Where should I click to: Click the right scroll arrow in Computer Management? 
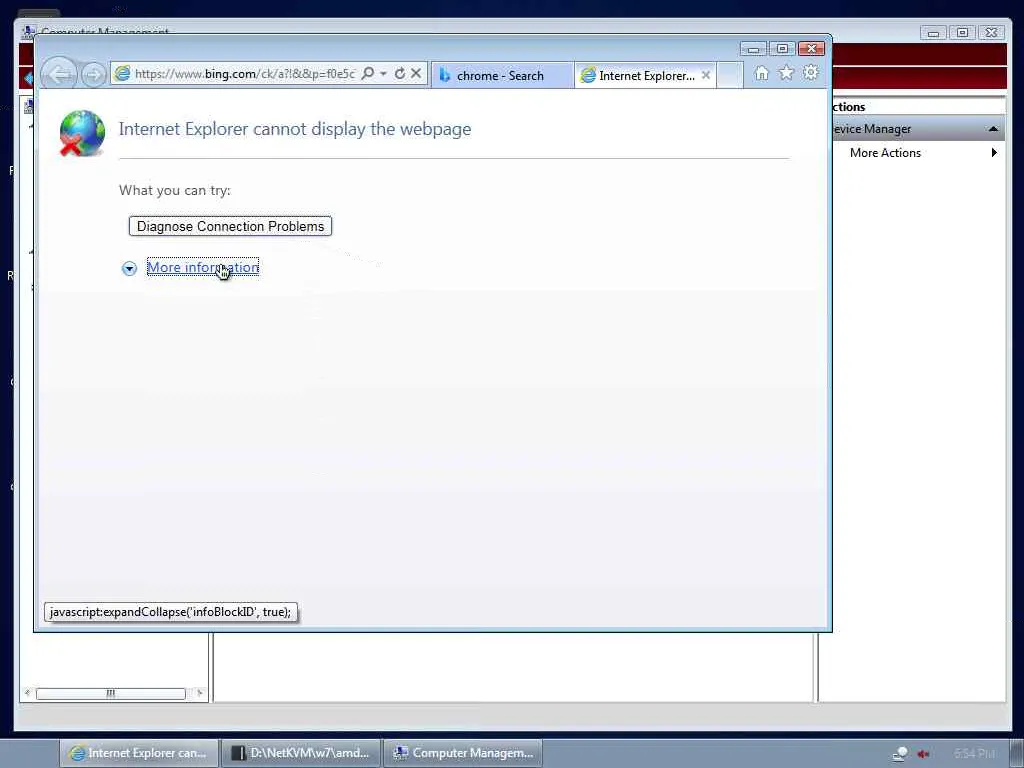click(199, 693)
